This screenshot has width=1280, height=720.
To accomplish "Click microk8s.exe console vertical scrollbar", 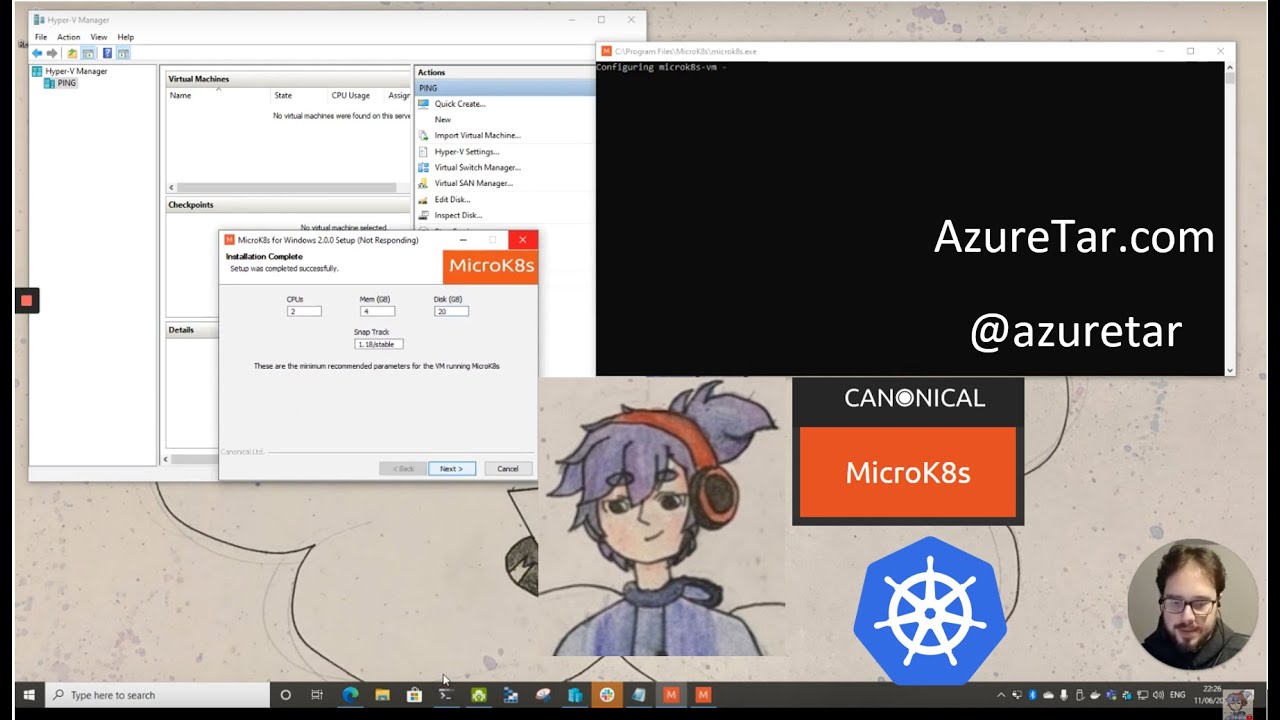I will point(1230,219).
